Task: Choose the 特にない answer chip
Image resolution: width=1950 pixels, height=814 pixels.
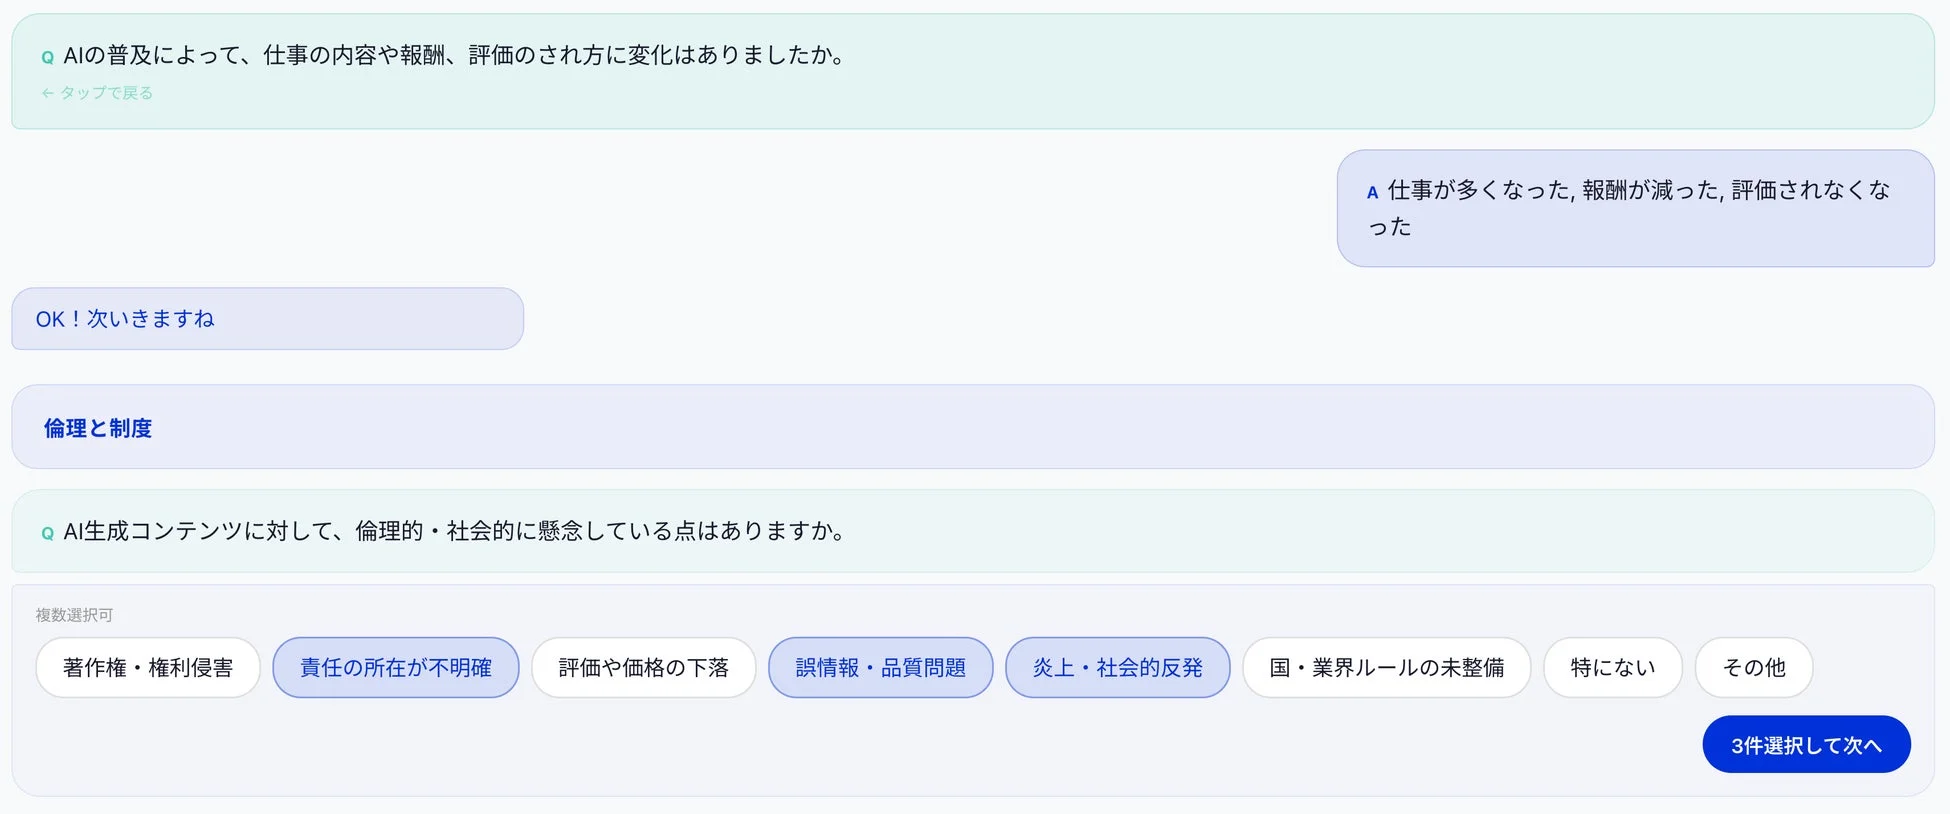Action: coord(1612,667)
